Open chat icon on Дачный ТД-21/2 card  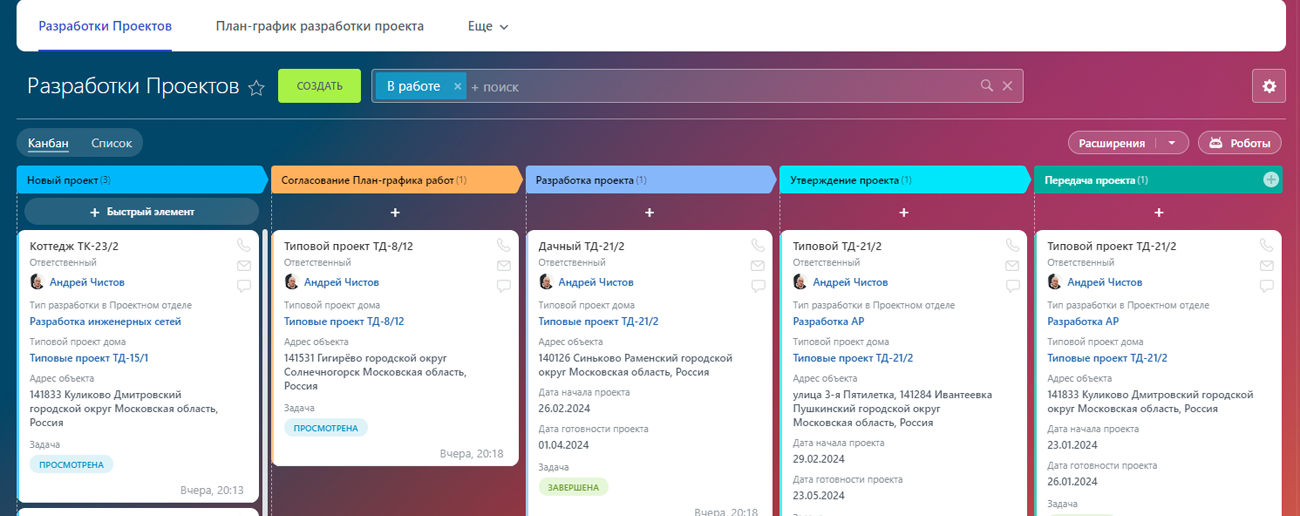tap(757, 286)
